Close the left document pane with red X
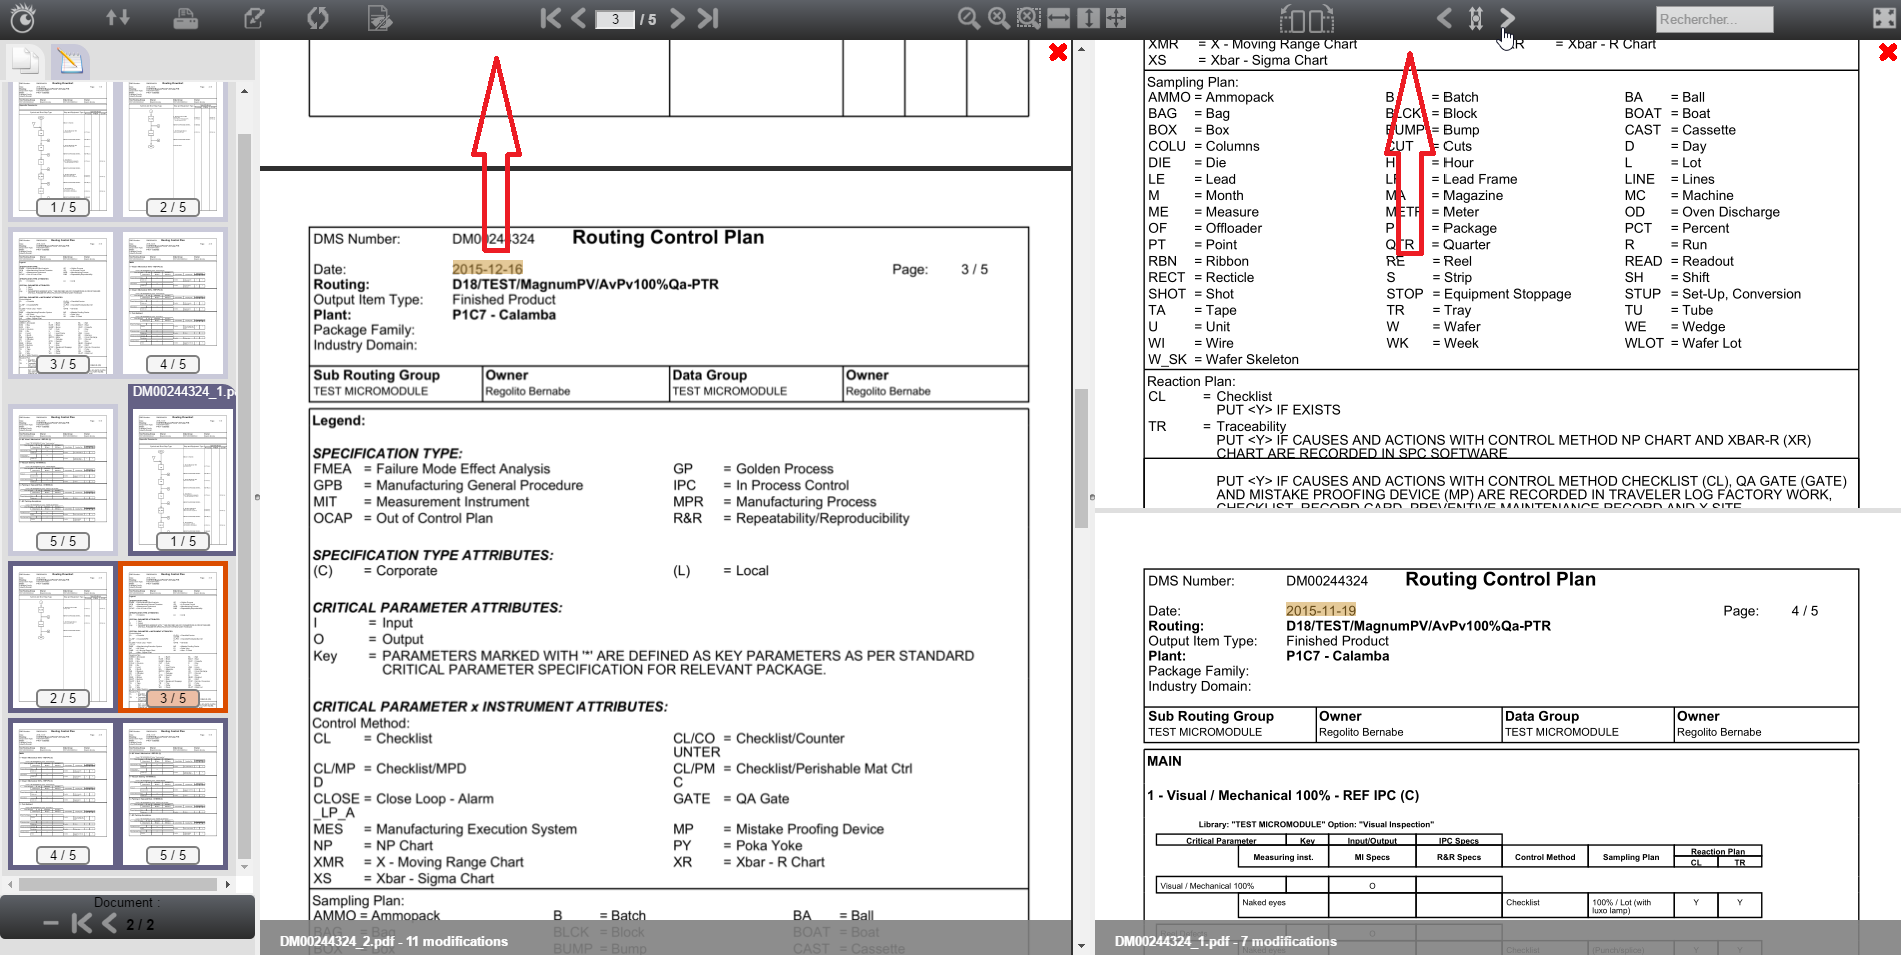This screenshot has height=955, width=1901. click(x=1058, y=52)
